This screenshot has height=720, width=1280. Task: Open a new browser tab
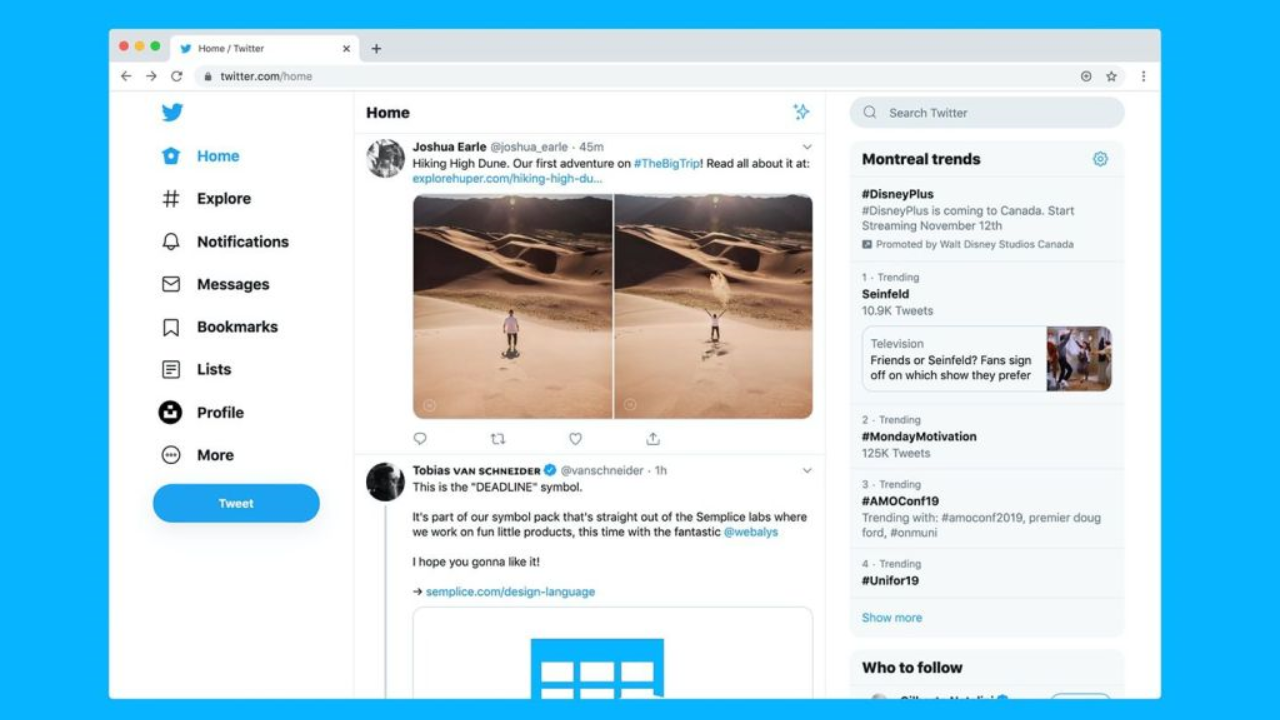[376, 48]
